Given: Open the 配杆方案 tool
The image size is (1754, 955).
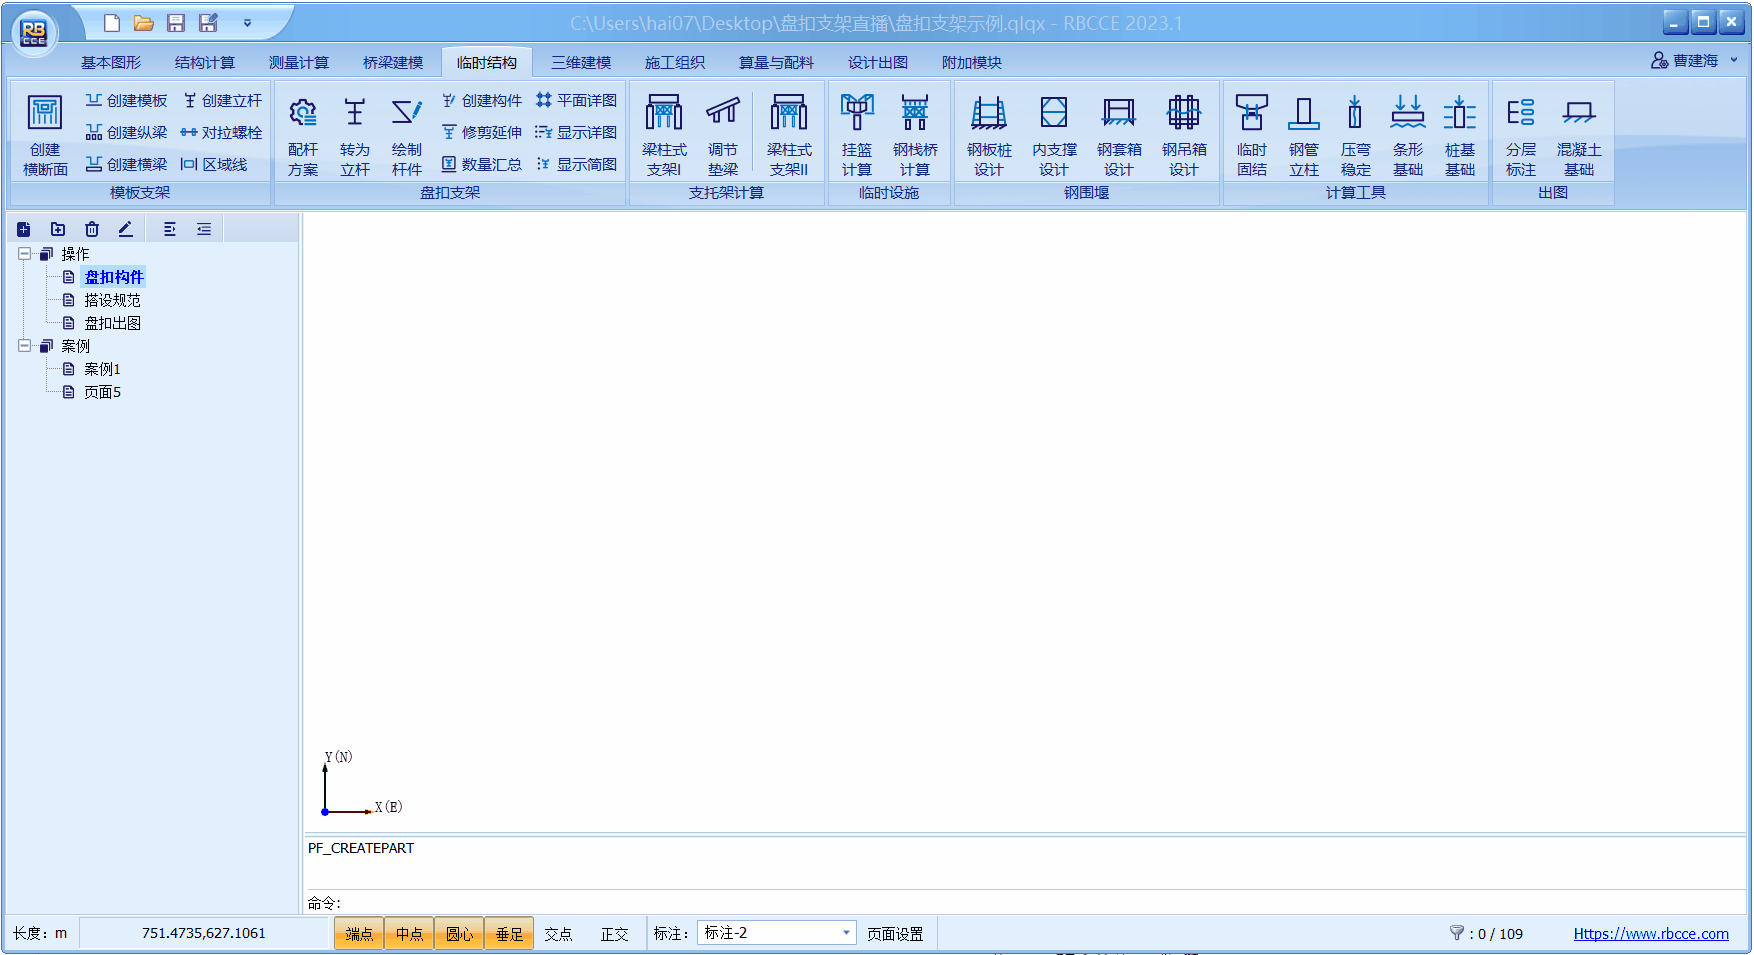Looking at the screenshot, I should pyautogui.click(x=302, y=133).
